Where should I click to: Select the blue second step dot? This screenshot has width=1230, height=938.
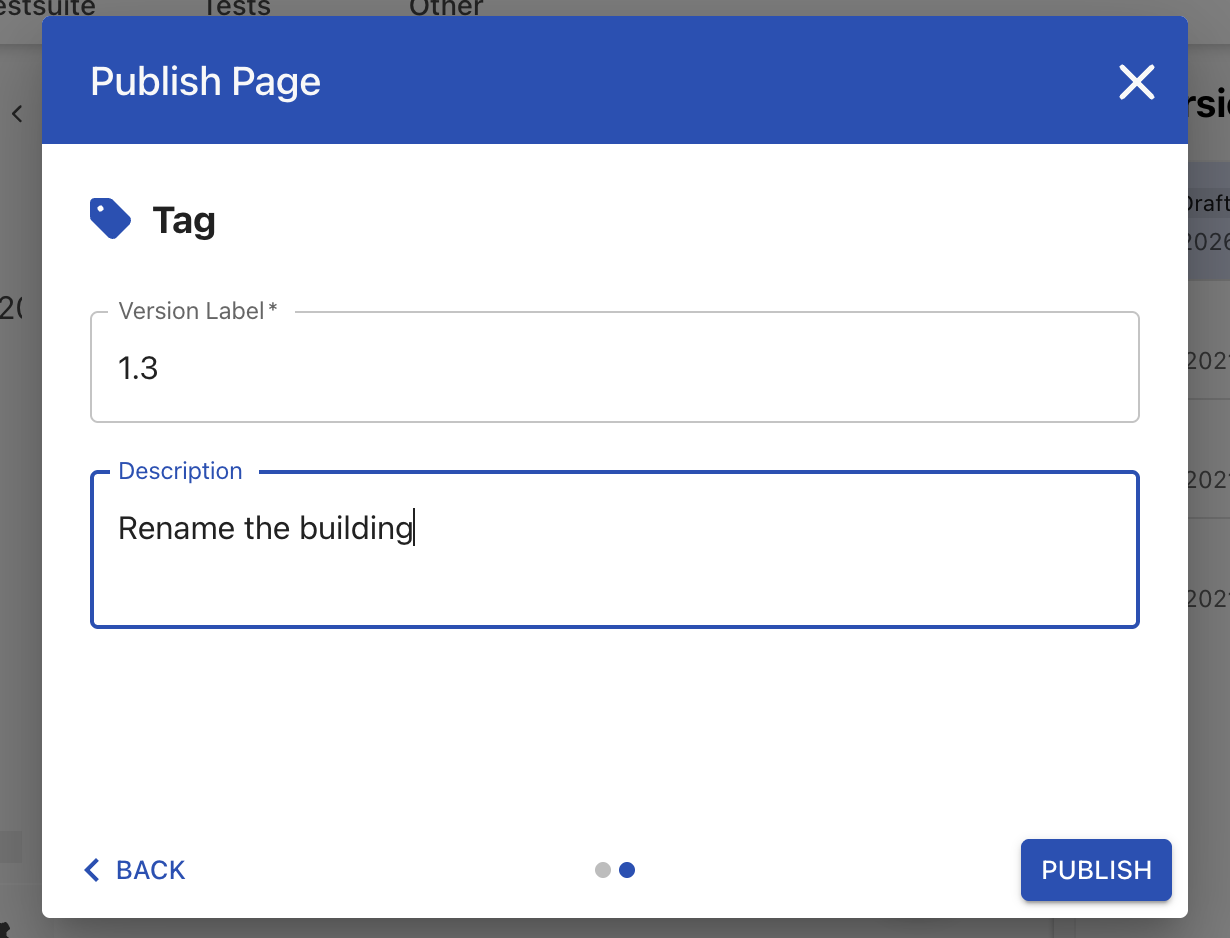627,870
